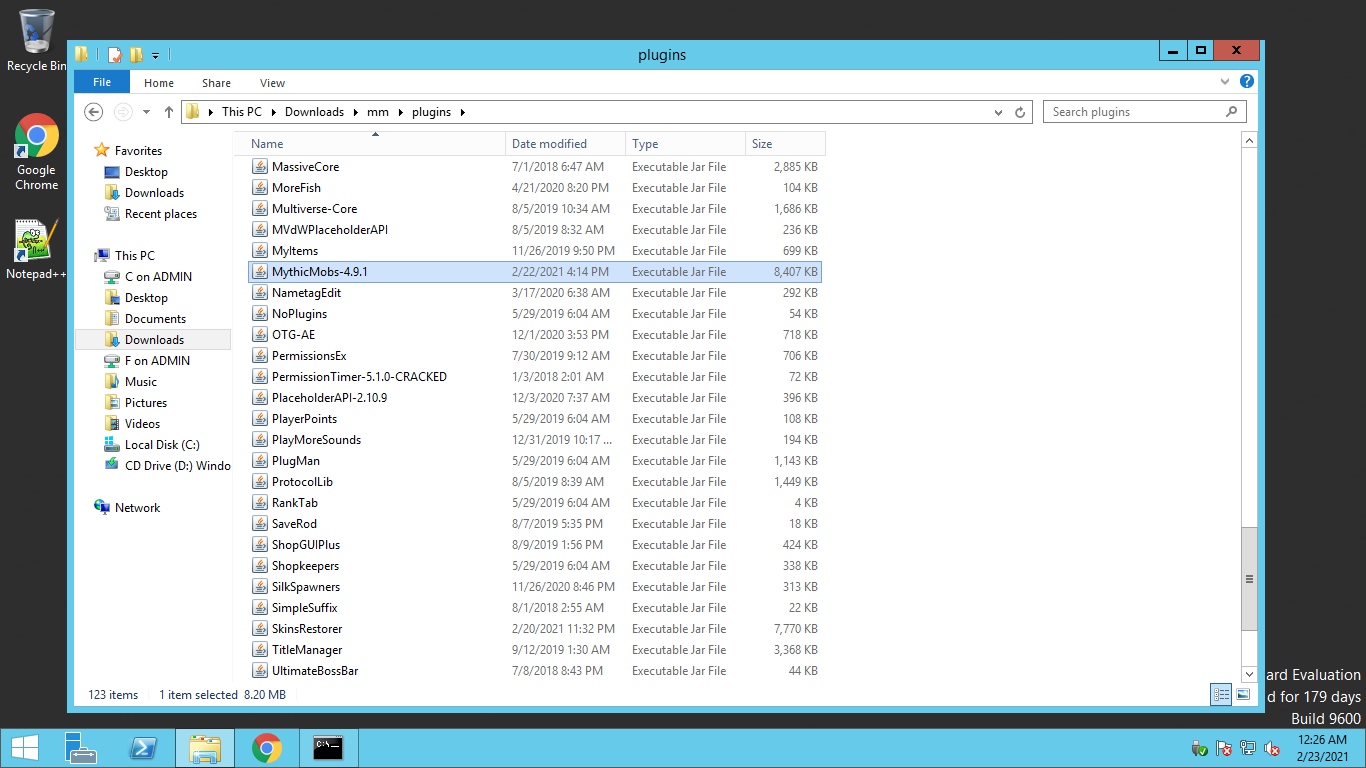Click the Downloads breadcrumb in address bar
This screenshot has width=1366, height=768.
point(314,112)
